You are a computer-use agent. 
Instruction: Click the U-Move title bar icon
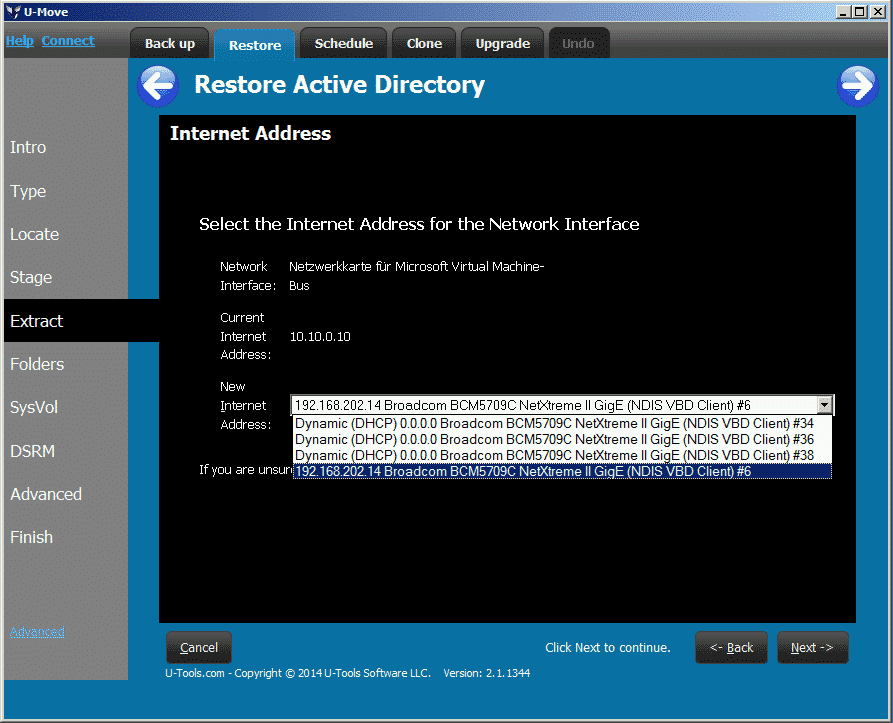tap(13, 11)
